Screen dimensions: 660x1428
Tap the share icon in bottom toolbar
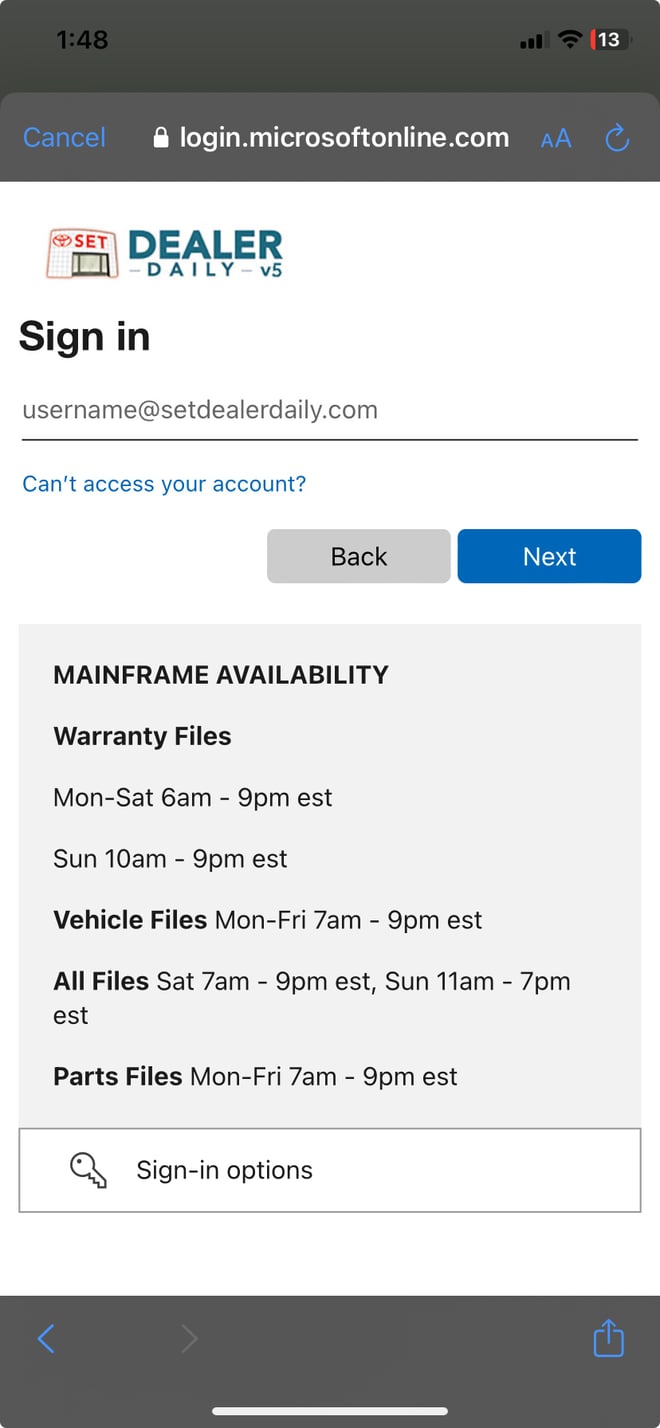tap(608, 1338)
